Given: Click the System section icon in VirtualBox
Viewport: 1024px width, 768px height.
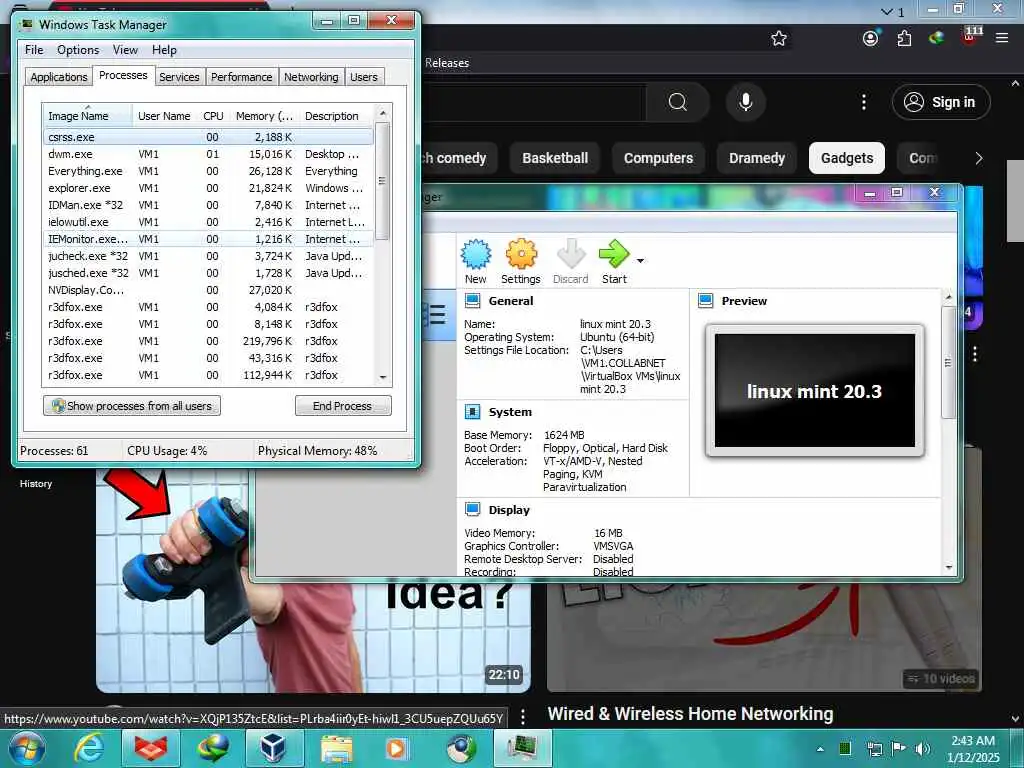Looking at the screenshot, I should click(472, 412).
